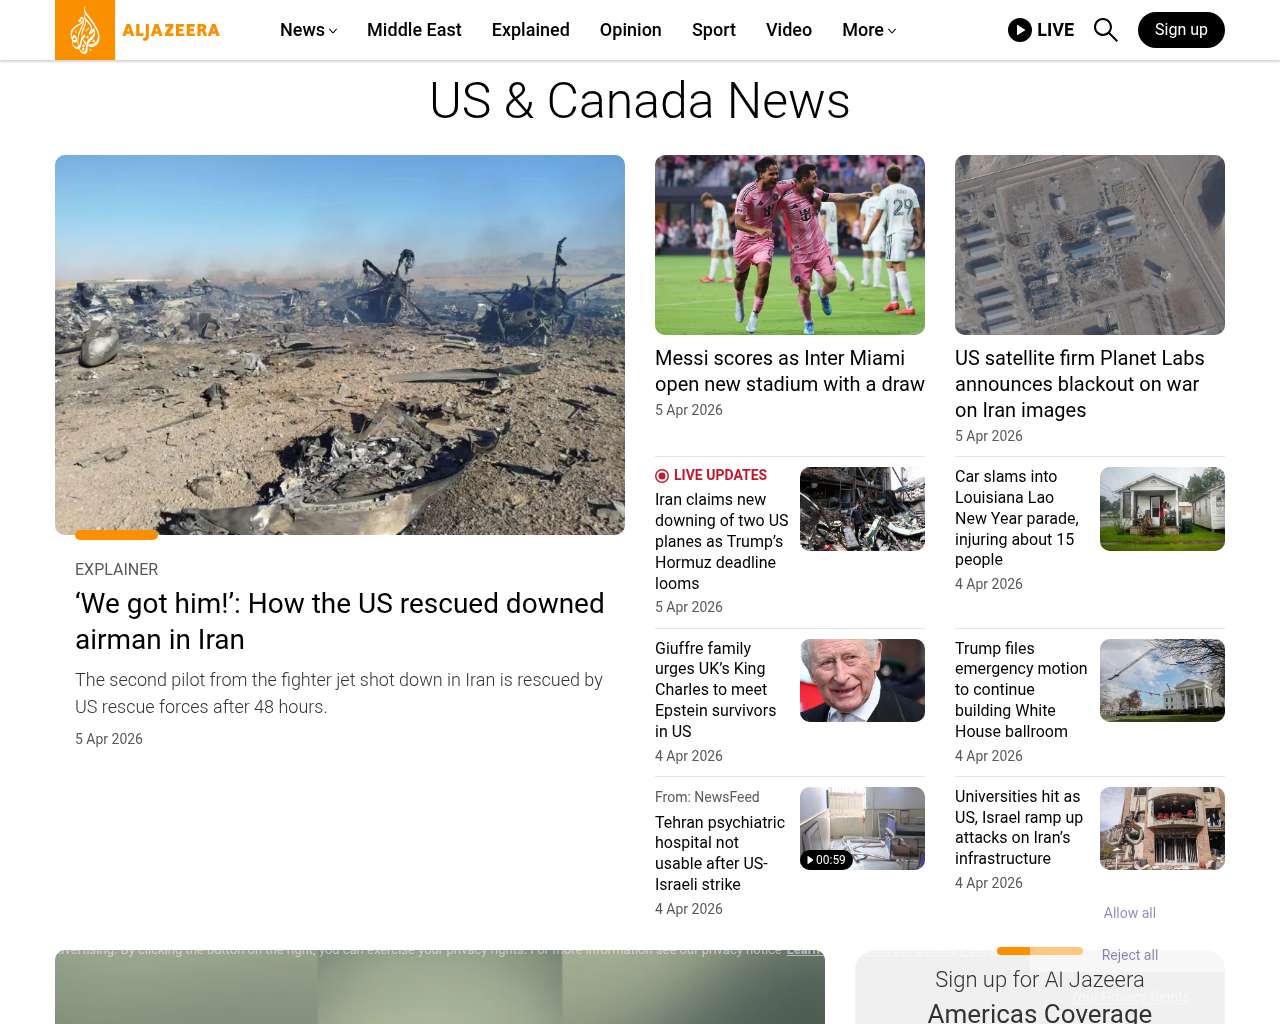Go to the Middle East section
Viewport: 1280px width, 1024px height.
(x=414, y=30)
